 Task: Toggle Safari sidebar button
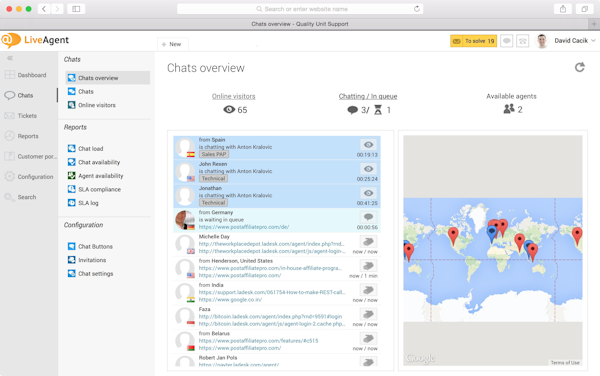[76, 9]
